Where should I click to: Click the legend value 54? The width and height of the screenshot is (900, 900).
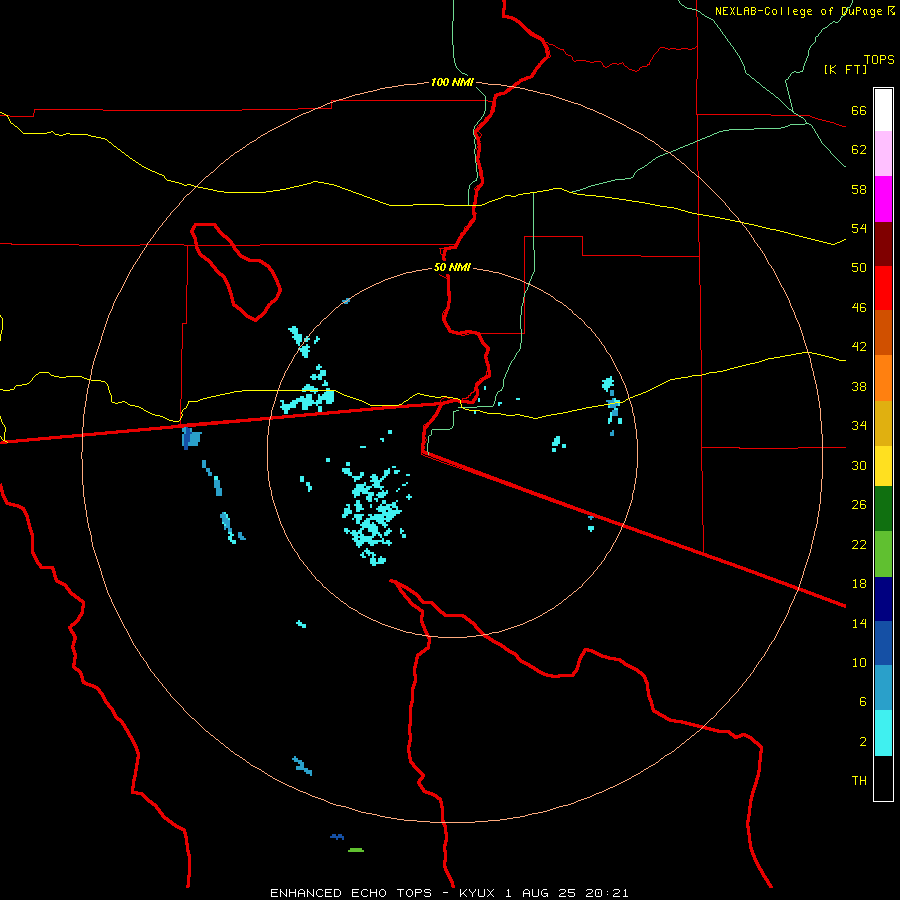point(859,228)
